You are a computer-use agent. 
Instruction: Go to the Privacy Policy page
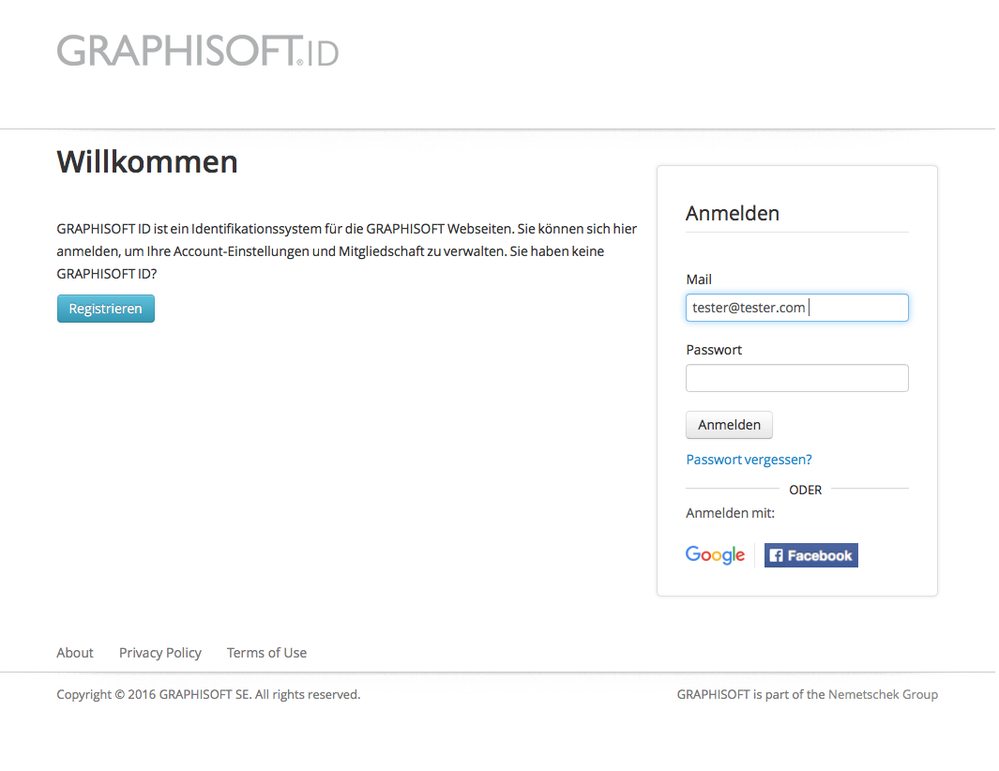coord(160,653)
